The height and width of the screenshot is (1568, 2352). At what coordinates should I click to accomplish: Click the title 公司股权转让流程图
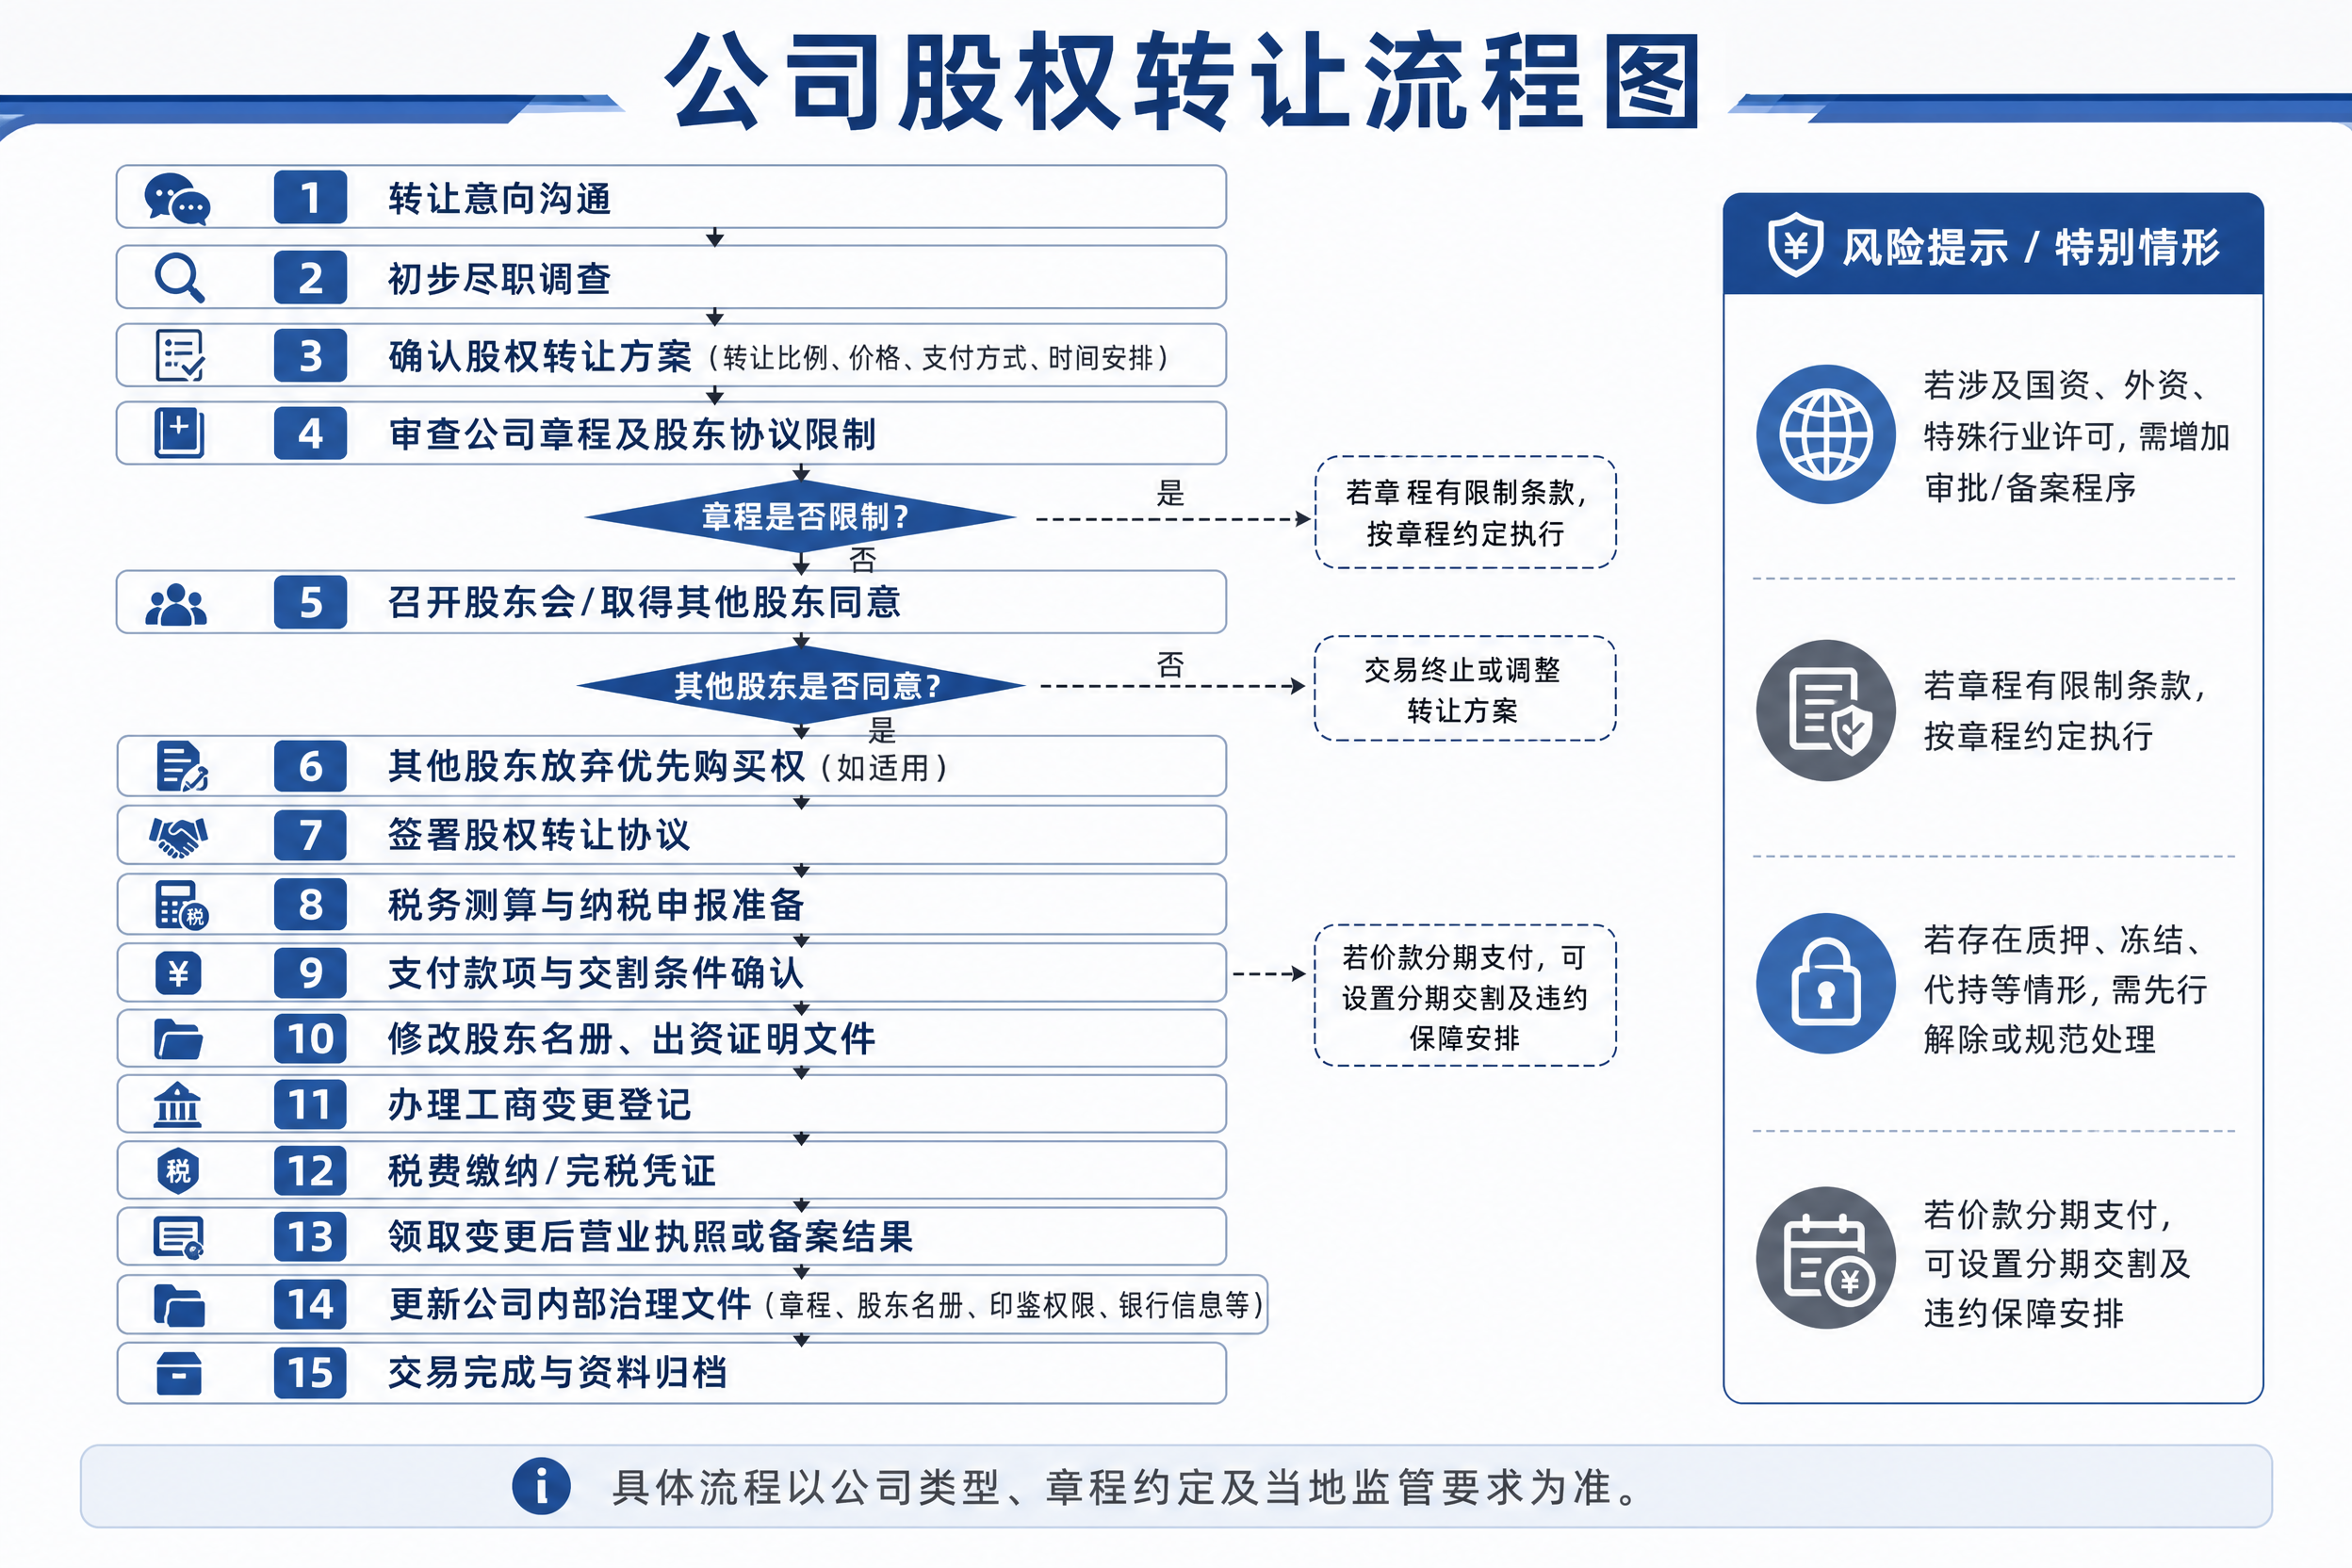pyautogui.click(x=1183, y=82)
